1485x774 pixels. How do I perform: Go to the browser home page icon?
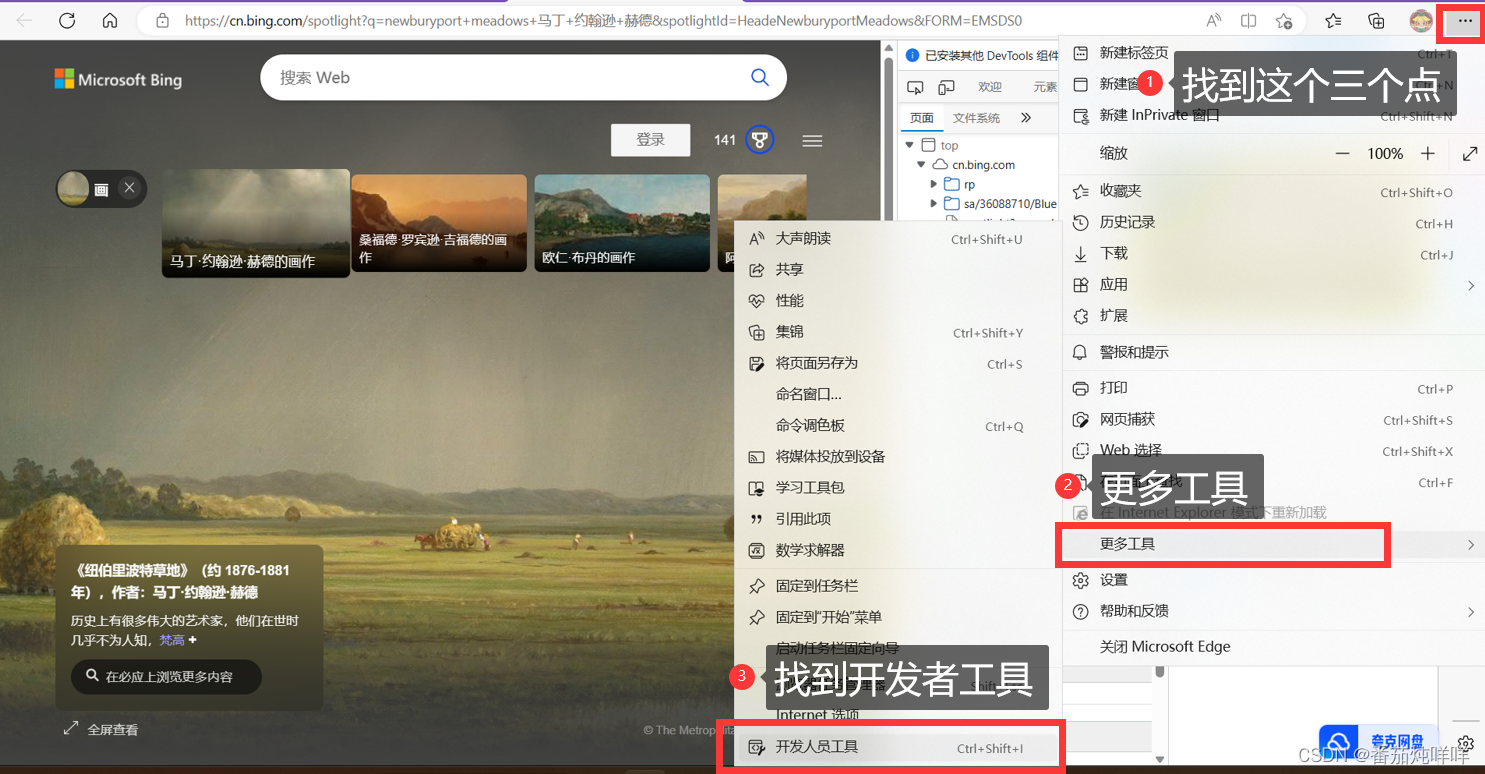coord(110,20)
